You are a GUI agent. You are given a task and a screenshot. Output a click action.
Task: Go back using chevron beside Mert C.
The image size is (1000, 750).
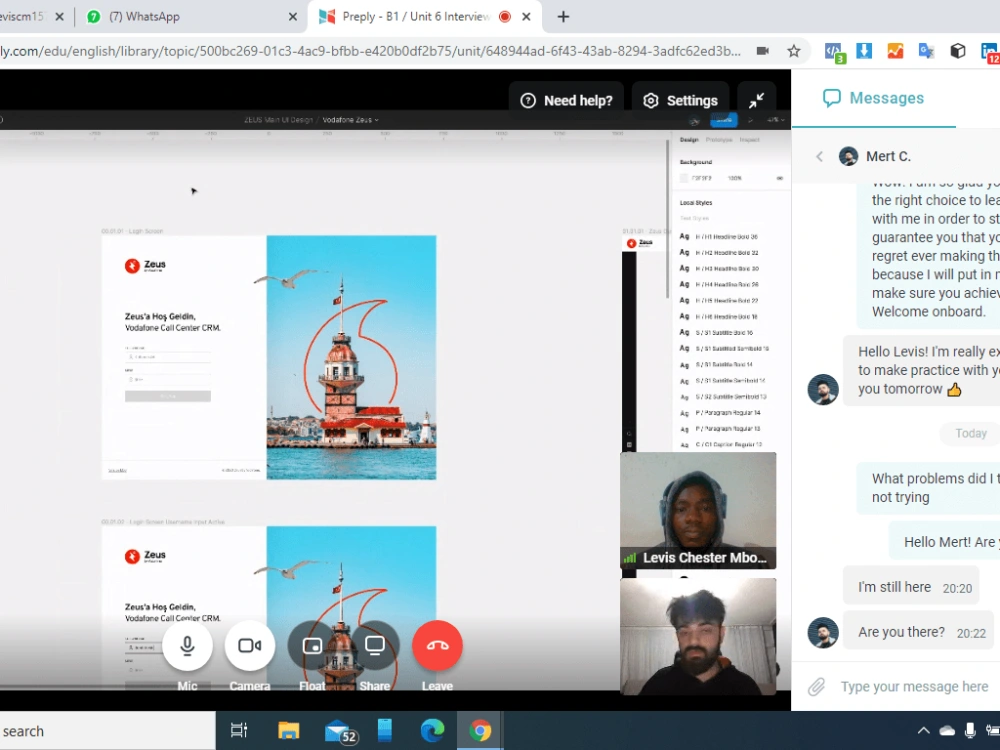click(x=820, y=156)
